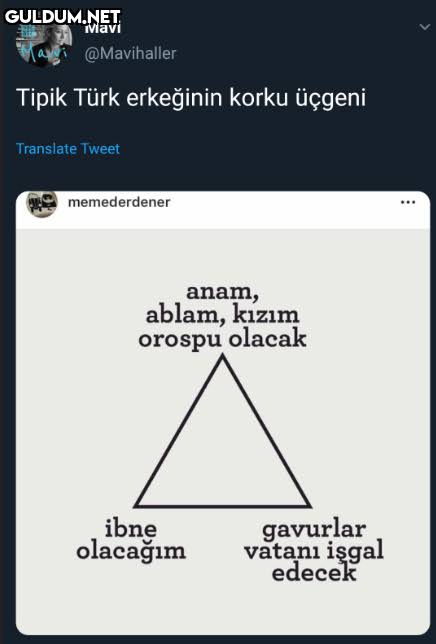The width and height of the screenshot is (436, 644).
Task: Click the Mavi display name
Action: pos(103,29)
